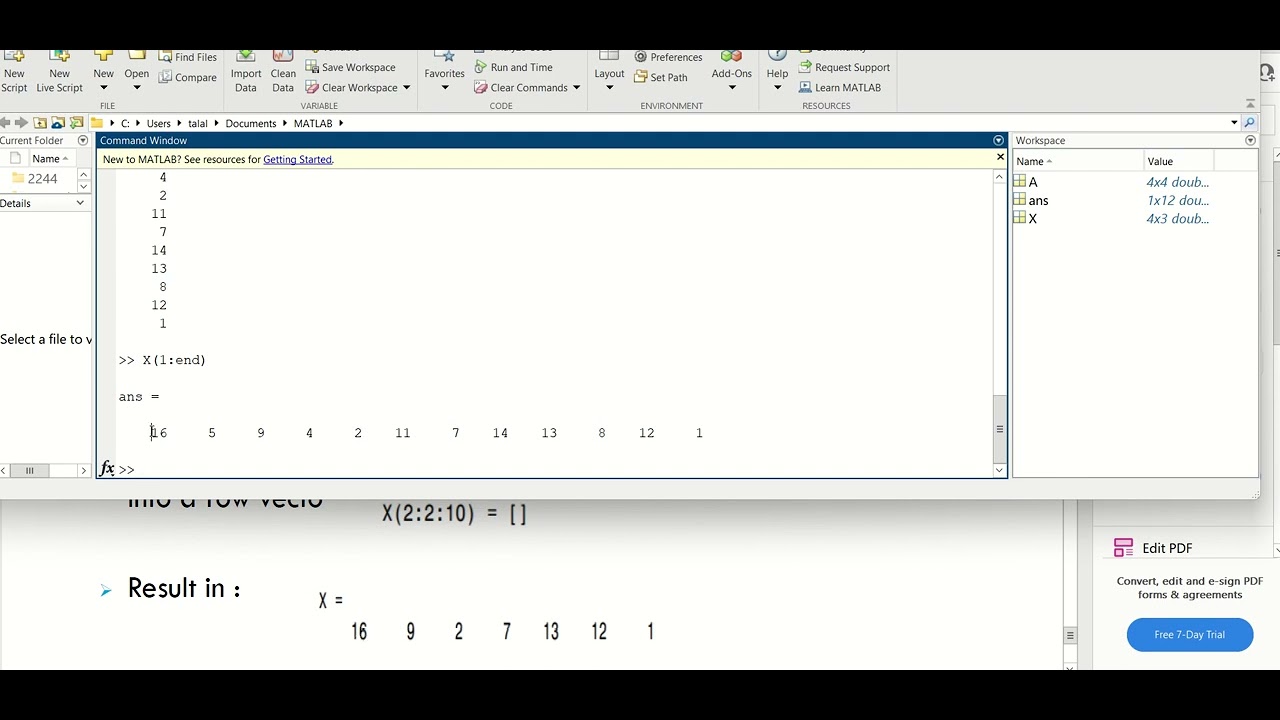Close the New to MATLAB banner
The width and height of the screenshot is (1280, 720).
point(1000,157)
